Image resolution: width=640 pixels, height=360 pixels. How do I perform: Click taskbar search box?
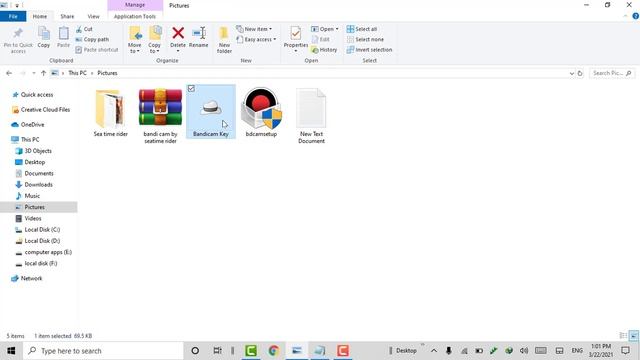tap(103, 351)
